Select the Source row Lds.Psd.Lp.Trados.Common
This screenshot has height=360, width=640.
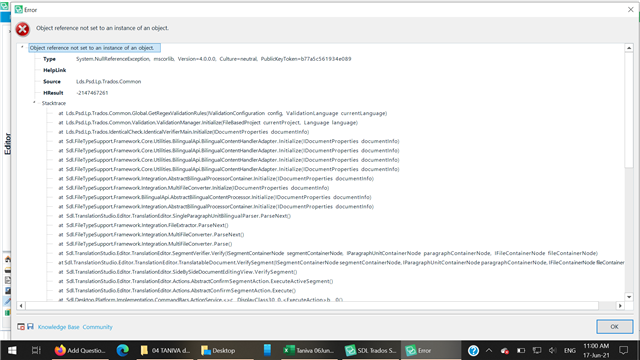[92, 82]
